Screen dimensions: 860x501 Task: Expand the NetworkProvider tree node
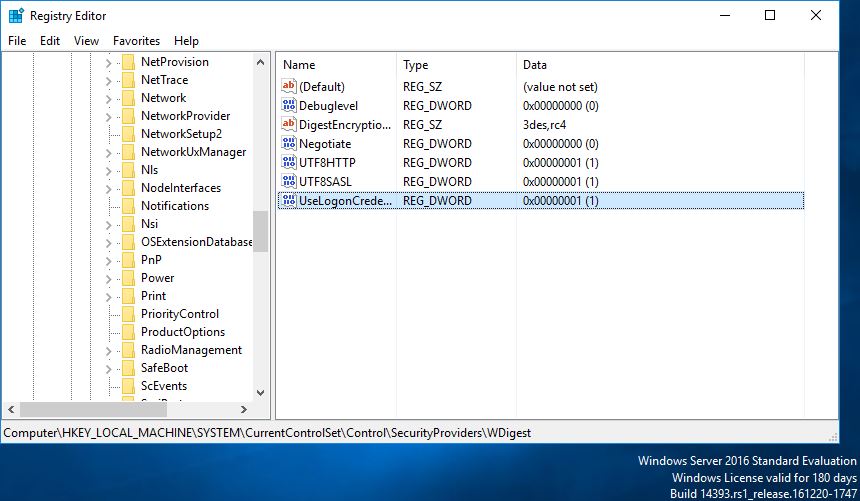(108, 116)
